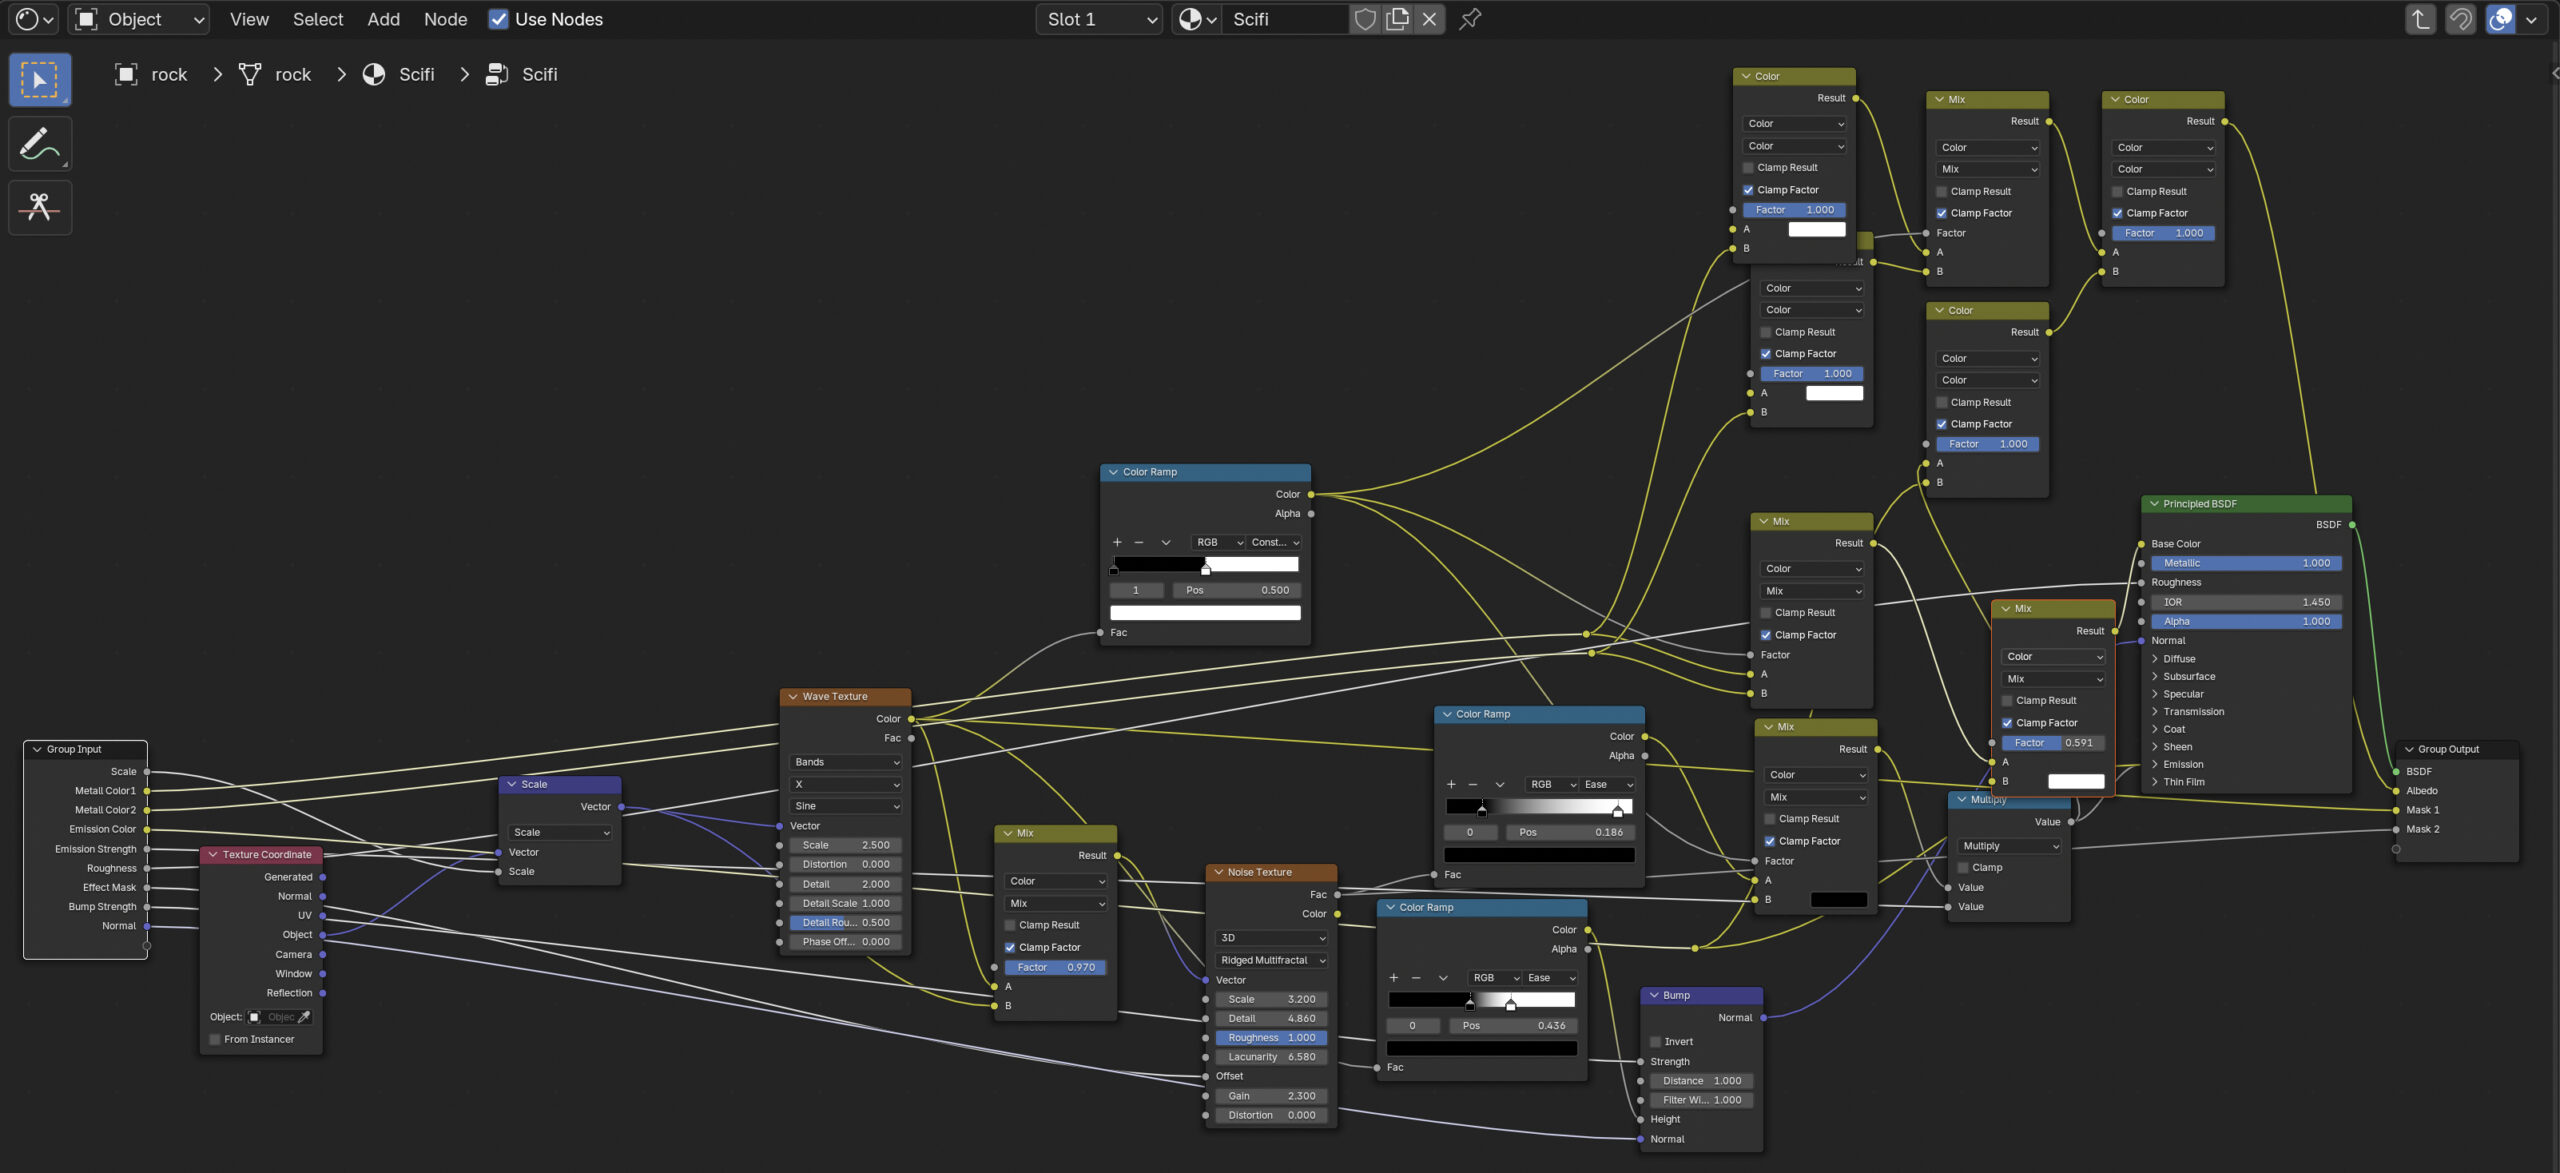This screenshot has height=1173, width=2560.
Task: Open 3D dimensions dropdown on Noise Texture
Action: tap(1272, 938)
